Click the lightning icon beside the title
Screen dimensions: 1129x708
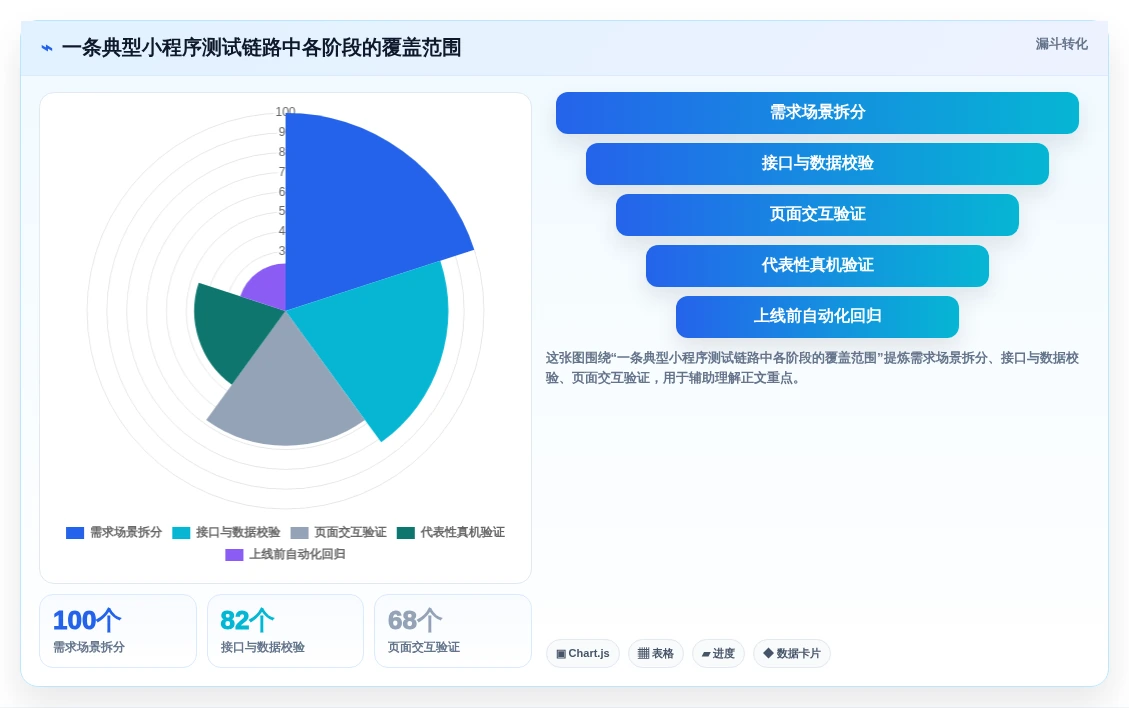[47, 48]
